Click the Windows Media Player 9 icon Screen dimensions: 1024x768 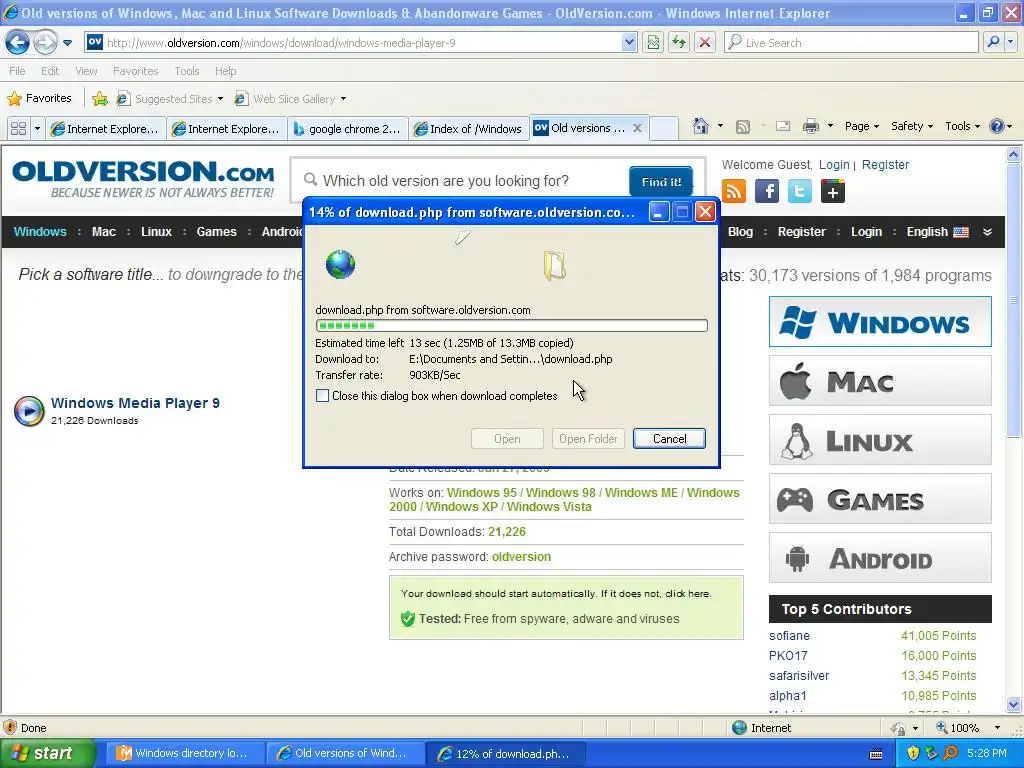pyautogui.click(x=29, y=411)
